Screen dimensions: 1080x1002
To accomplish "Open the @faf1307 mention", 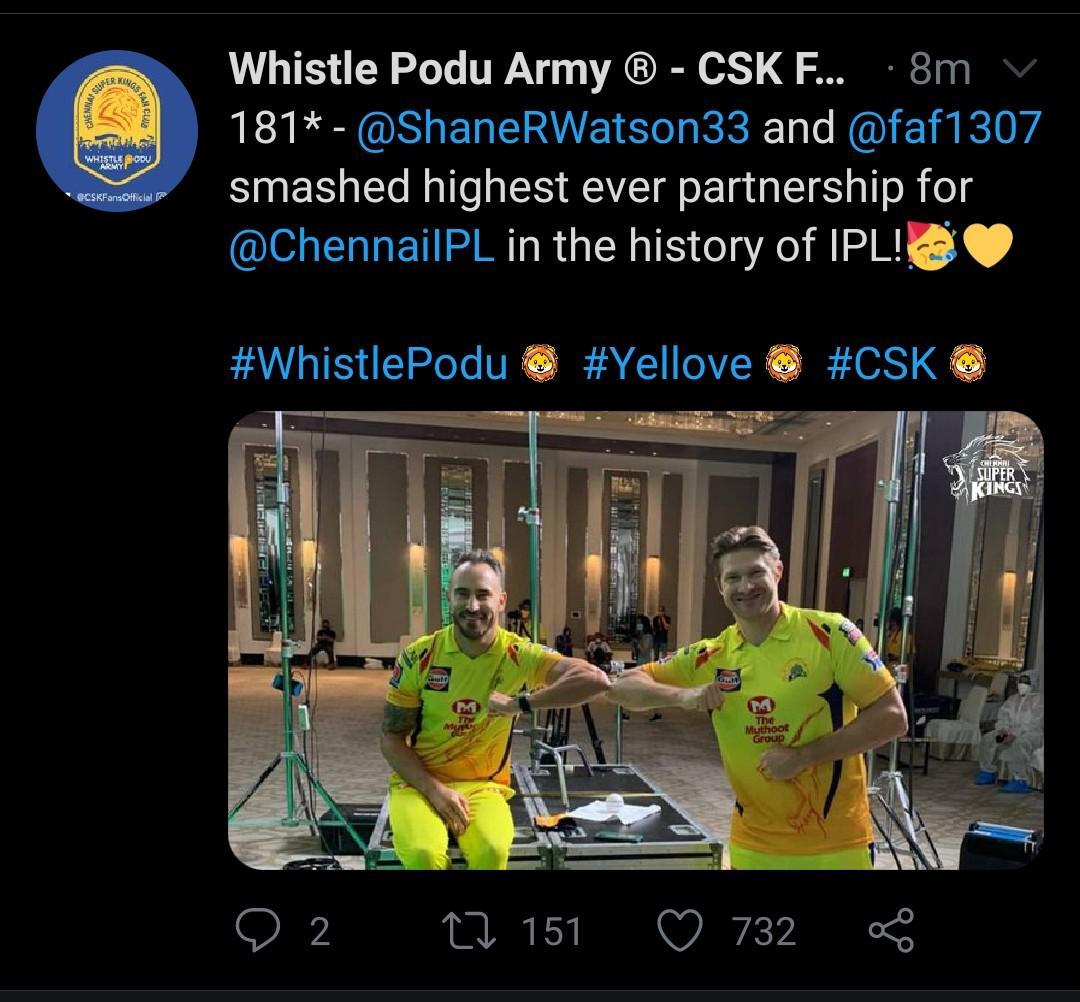I will coord(944,128).
